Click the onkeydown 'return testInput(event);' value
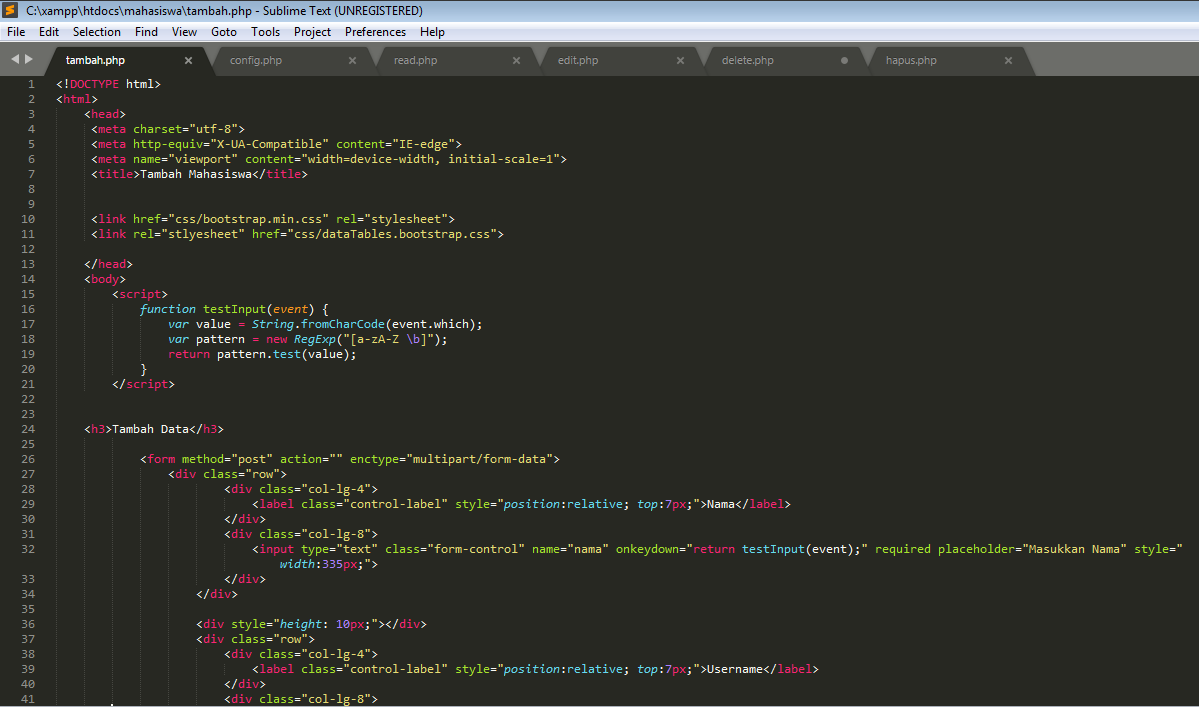 coord(777,550)
